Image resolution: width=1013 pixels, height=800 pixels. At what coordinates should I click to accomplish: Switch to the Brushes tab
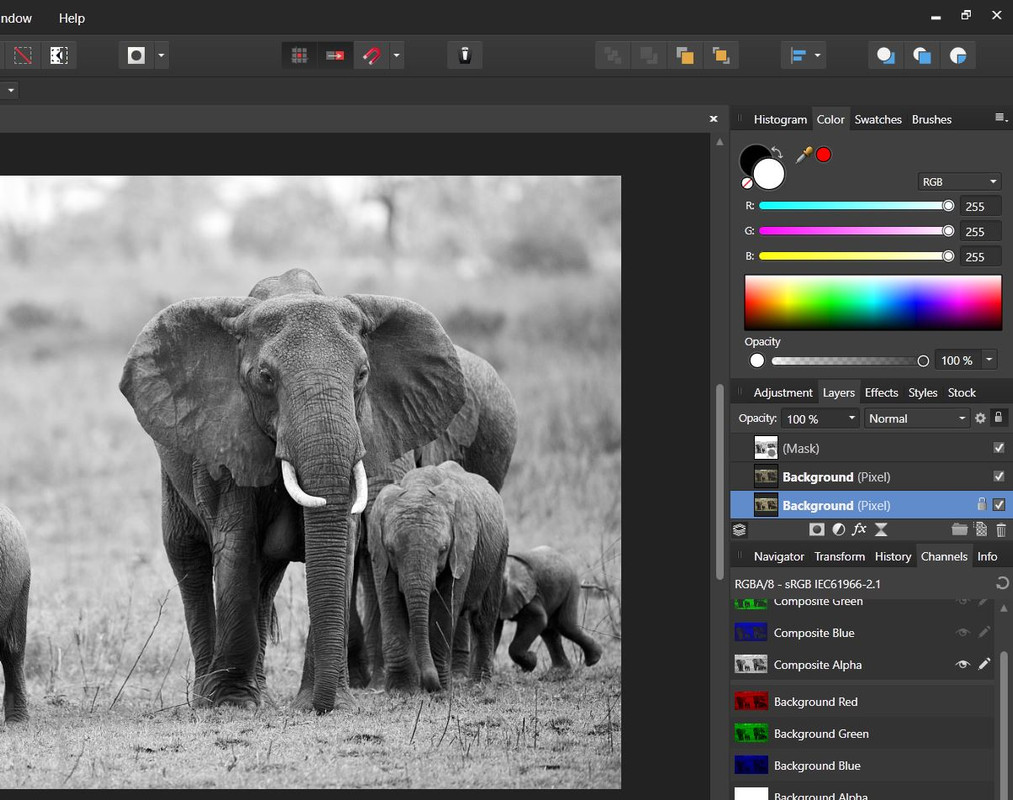pyautogui.click(x=931, y=120)
